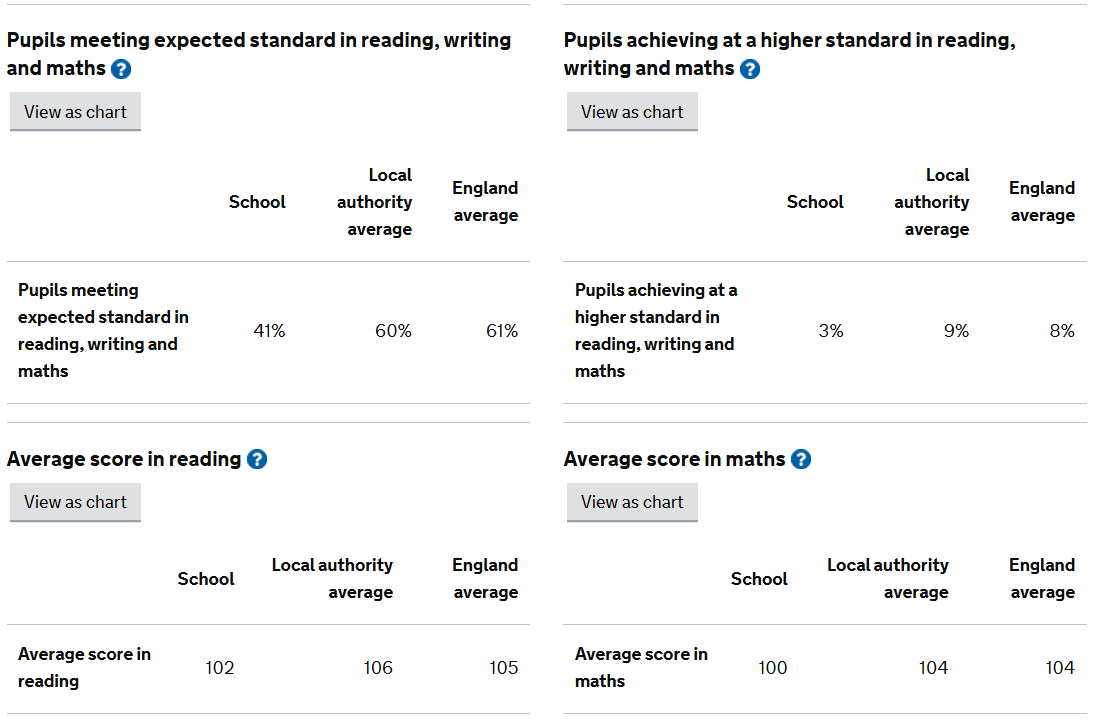This screenshot has height=726, width=1093.
Task: Select the school's 3% higher standard value
Action: [x=830, y=331]
